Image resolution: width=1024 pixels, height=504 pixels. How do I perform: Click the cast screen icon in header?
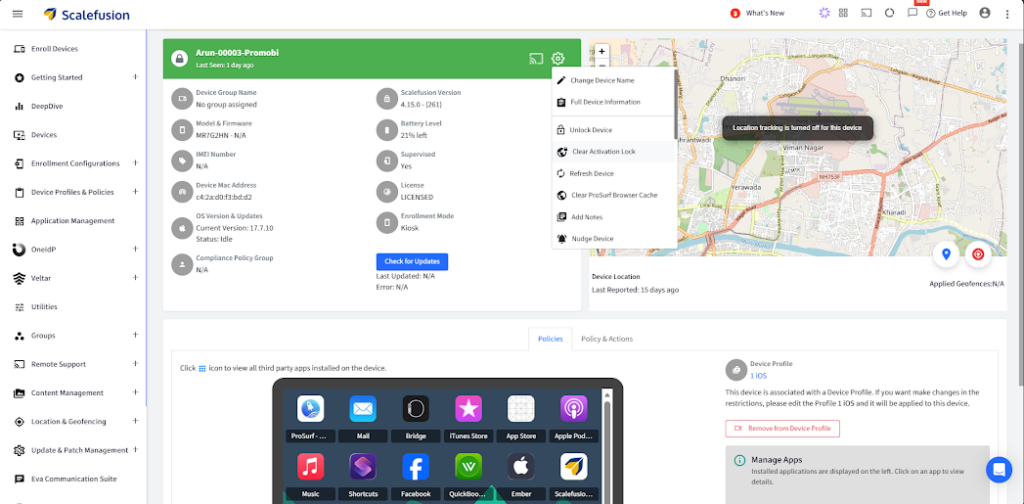click(x=866, y=13)
